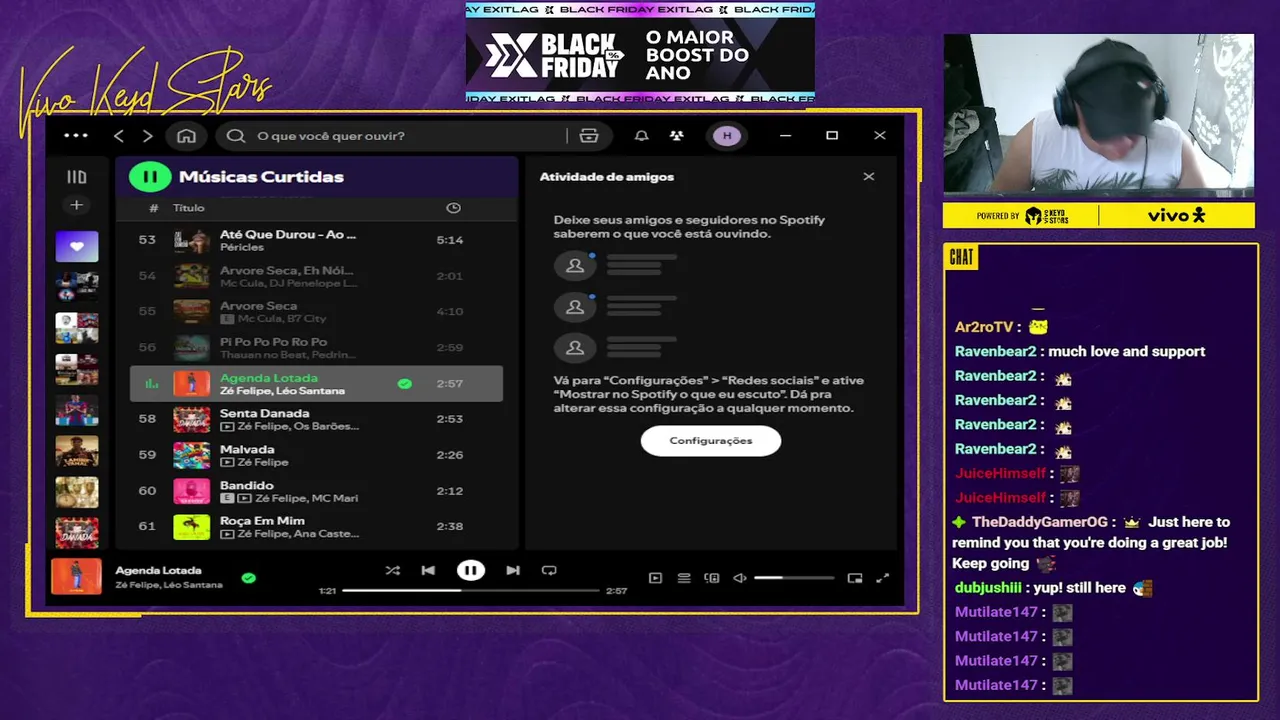The image size is (1280, 720).
Task: Select track 'Senta Danada'
Action: coord(264,413)
